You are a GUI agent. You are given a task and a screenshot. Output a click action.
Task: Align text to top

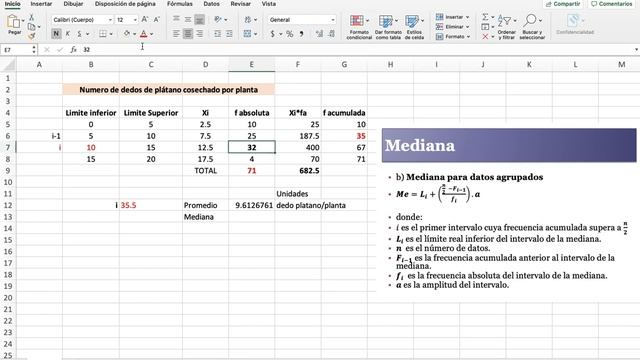pos(176,19)
